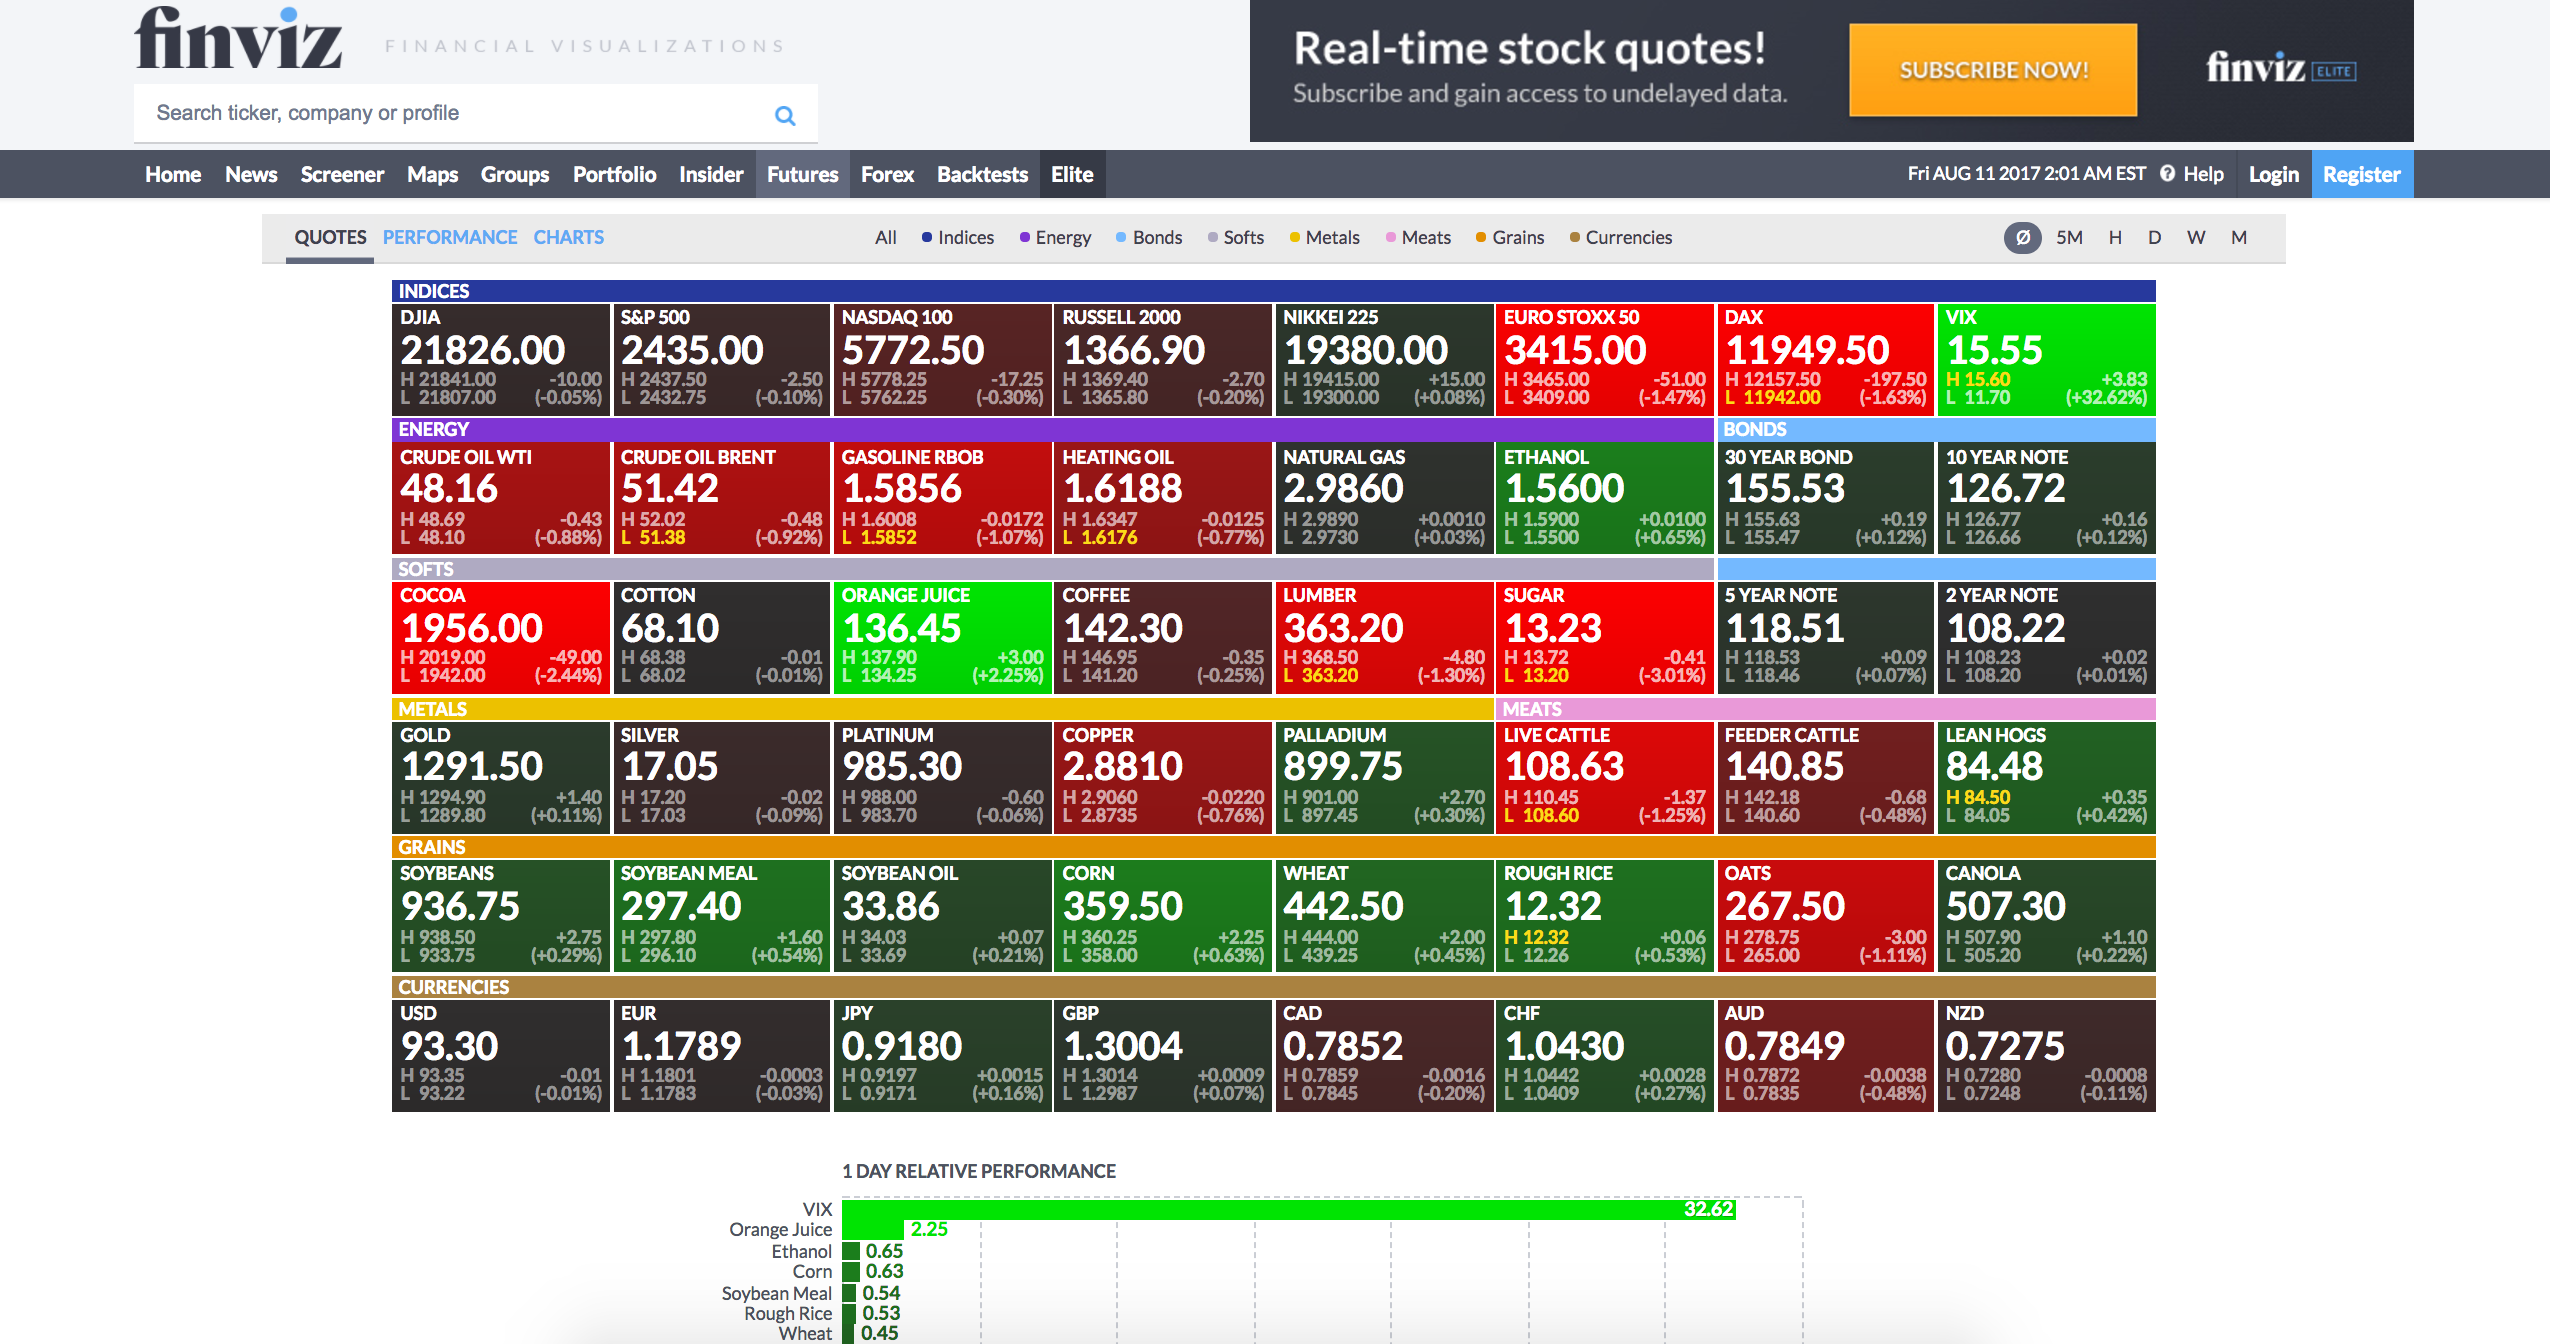Click the search magnifier icon
This screenshot has width=2550, height=1344.
(x=785, y=115)
